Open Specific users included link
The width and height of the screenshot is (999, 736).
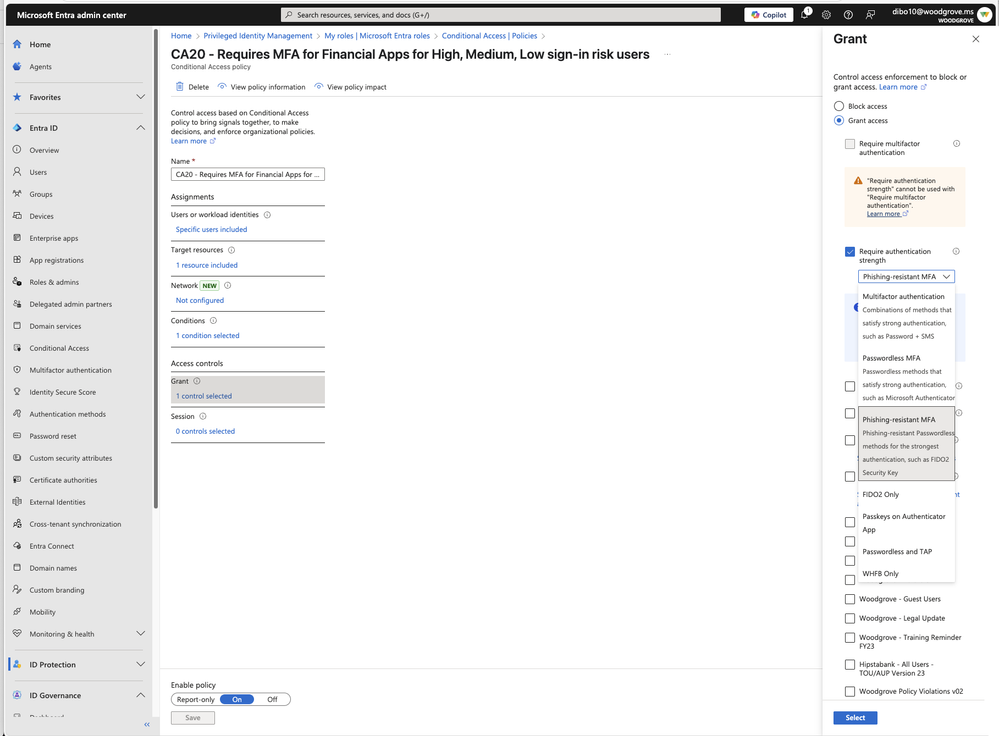click(x=212, y=229)
